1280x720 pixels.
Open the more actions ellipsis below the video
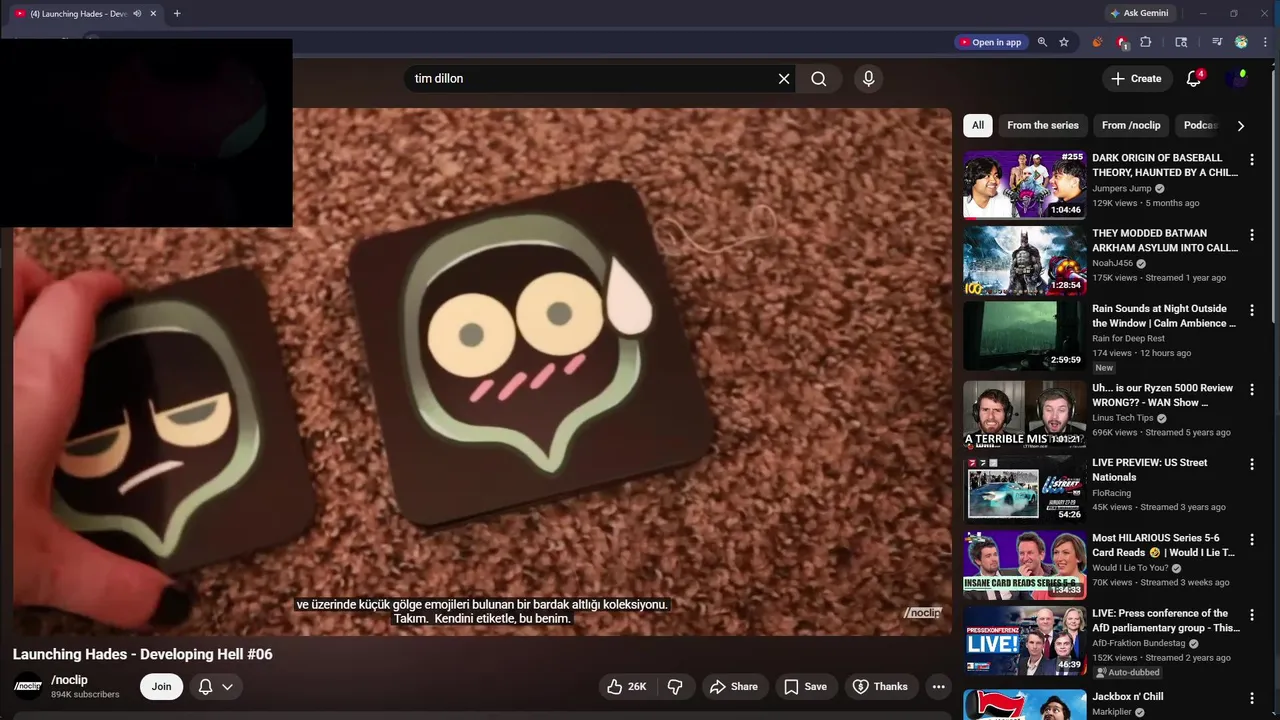(x=938, y=686)
